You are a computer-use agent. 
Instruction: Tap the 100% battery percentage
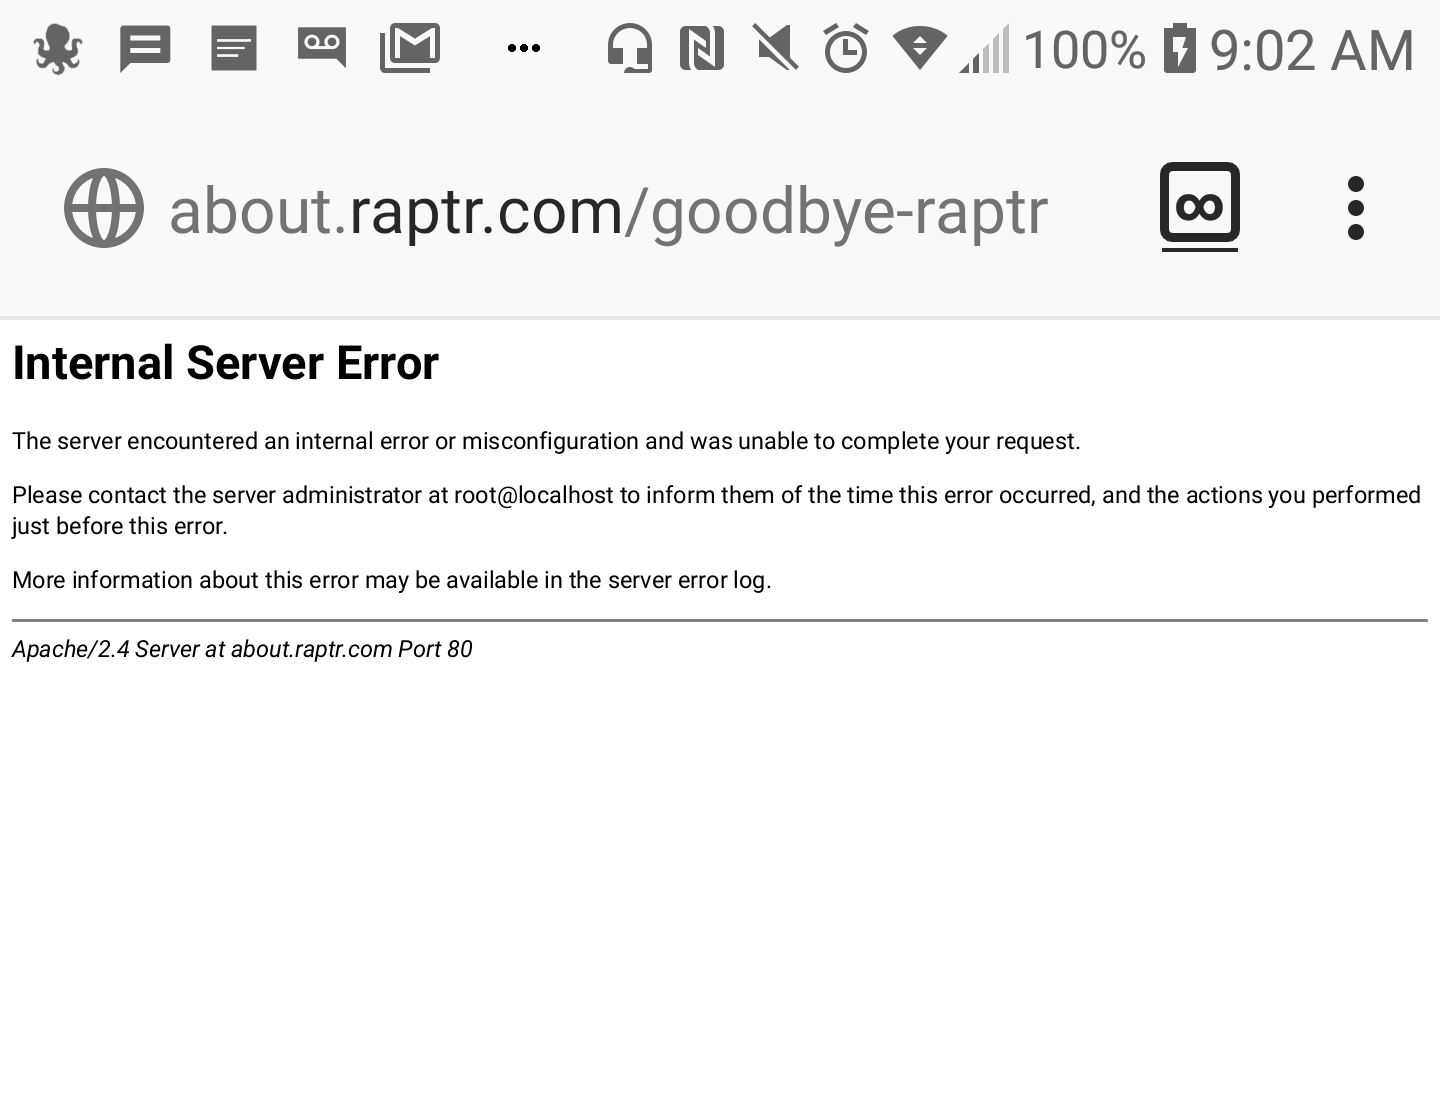tap(1084, 50)
